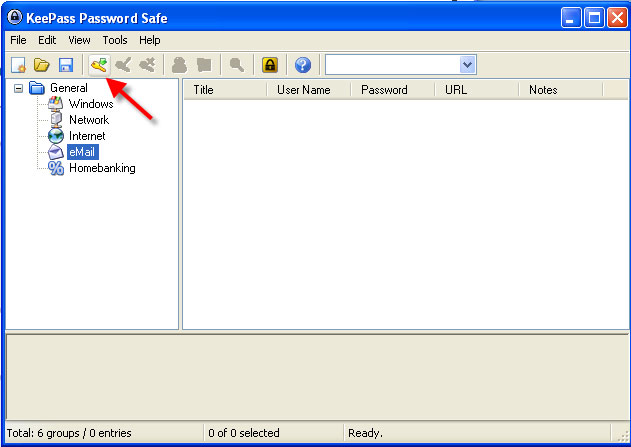The image size is (631, 447).
Task: Click the greyed Find magnifier icon
Action: (237, 65)
